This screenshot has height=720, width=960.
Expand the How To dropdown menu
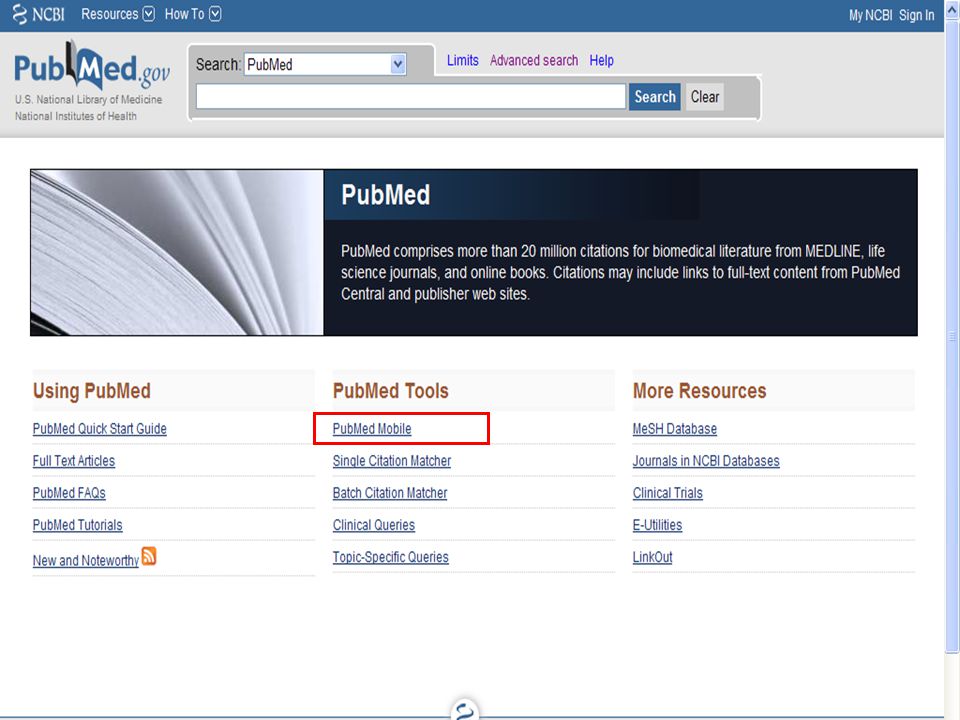192,14
